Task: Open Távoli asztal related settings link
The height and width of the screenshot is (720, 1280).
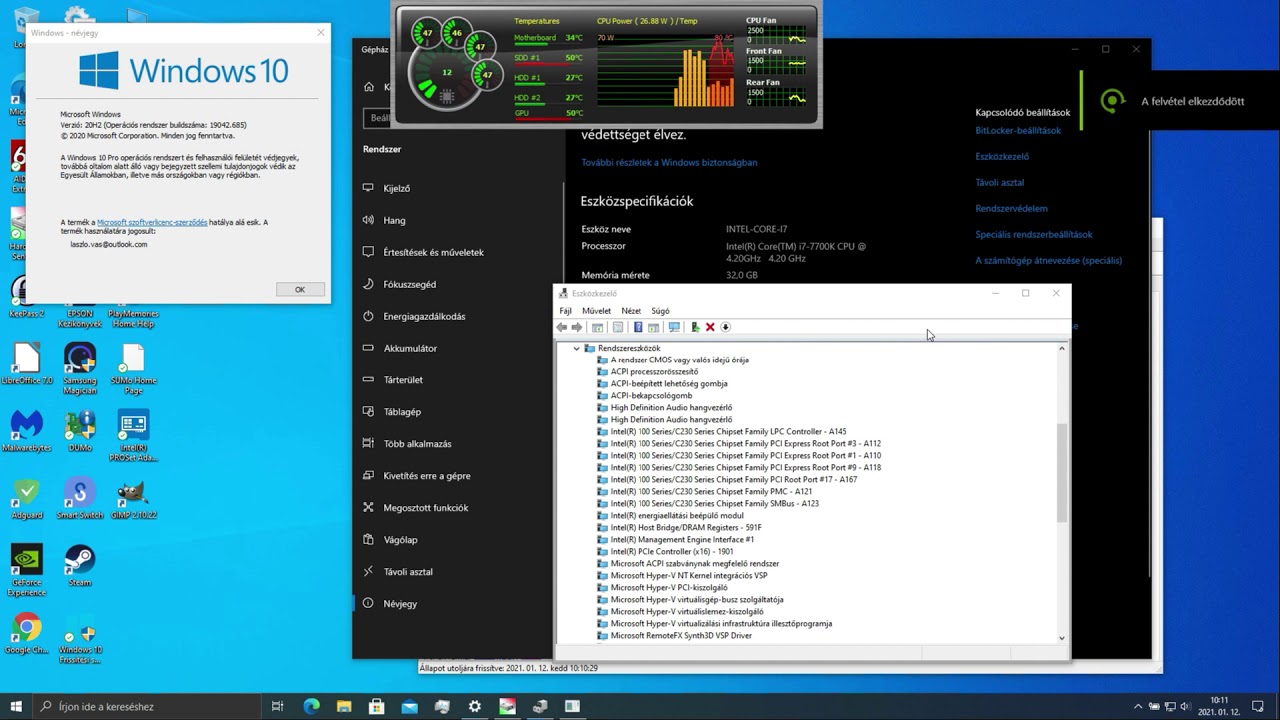Action: pyautogui.click(x=999, y=182)
